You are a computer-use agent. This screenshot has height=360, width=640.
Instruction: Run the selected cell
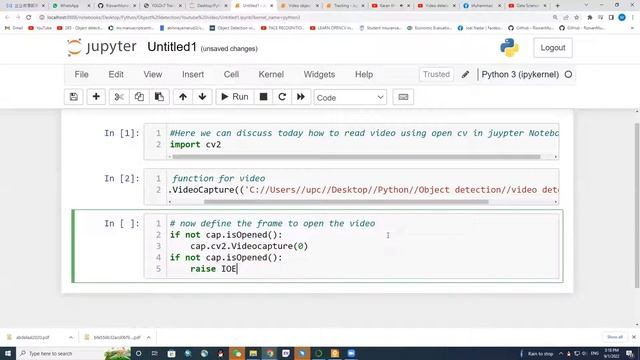(x=235, y=97)
